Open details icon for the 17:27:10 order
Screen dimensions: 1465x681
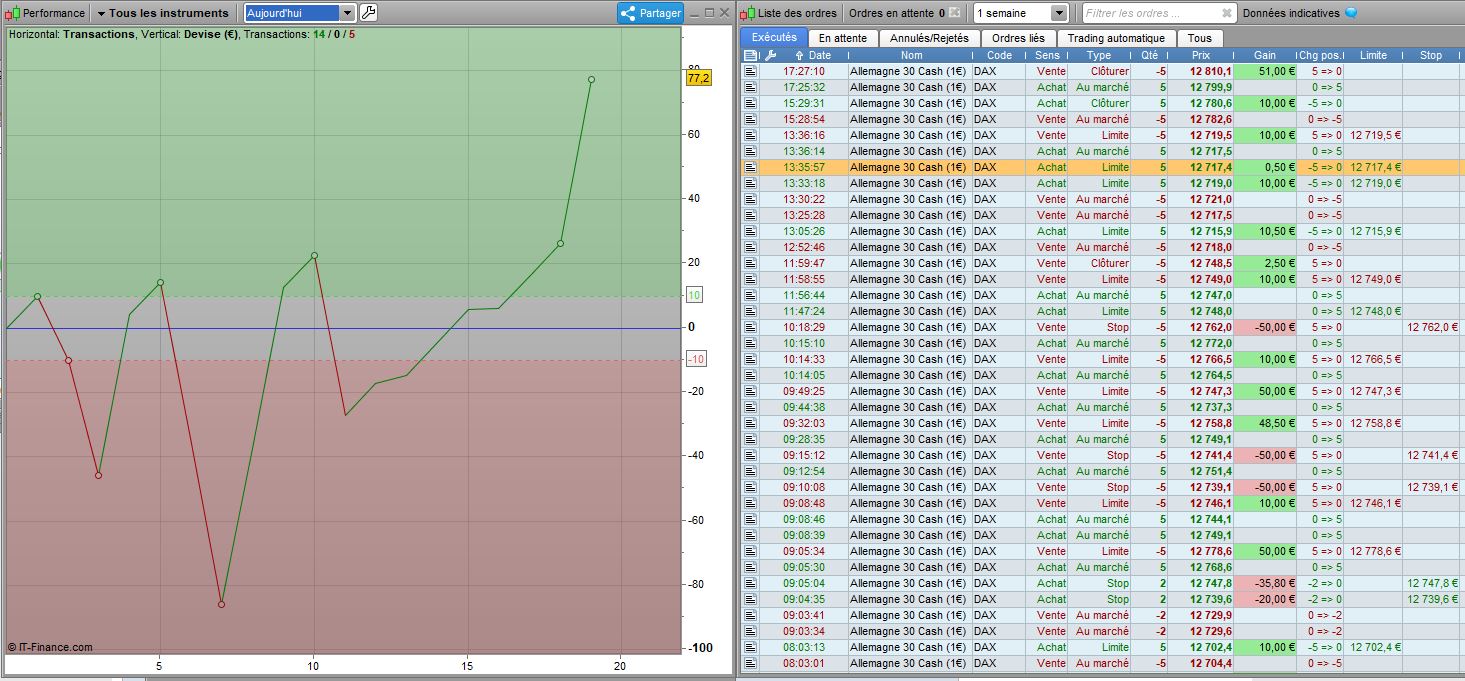click(x=750, y=71)
